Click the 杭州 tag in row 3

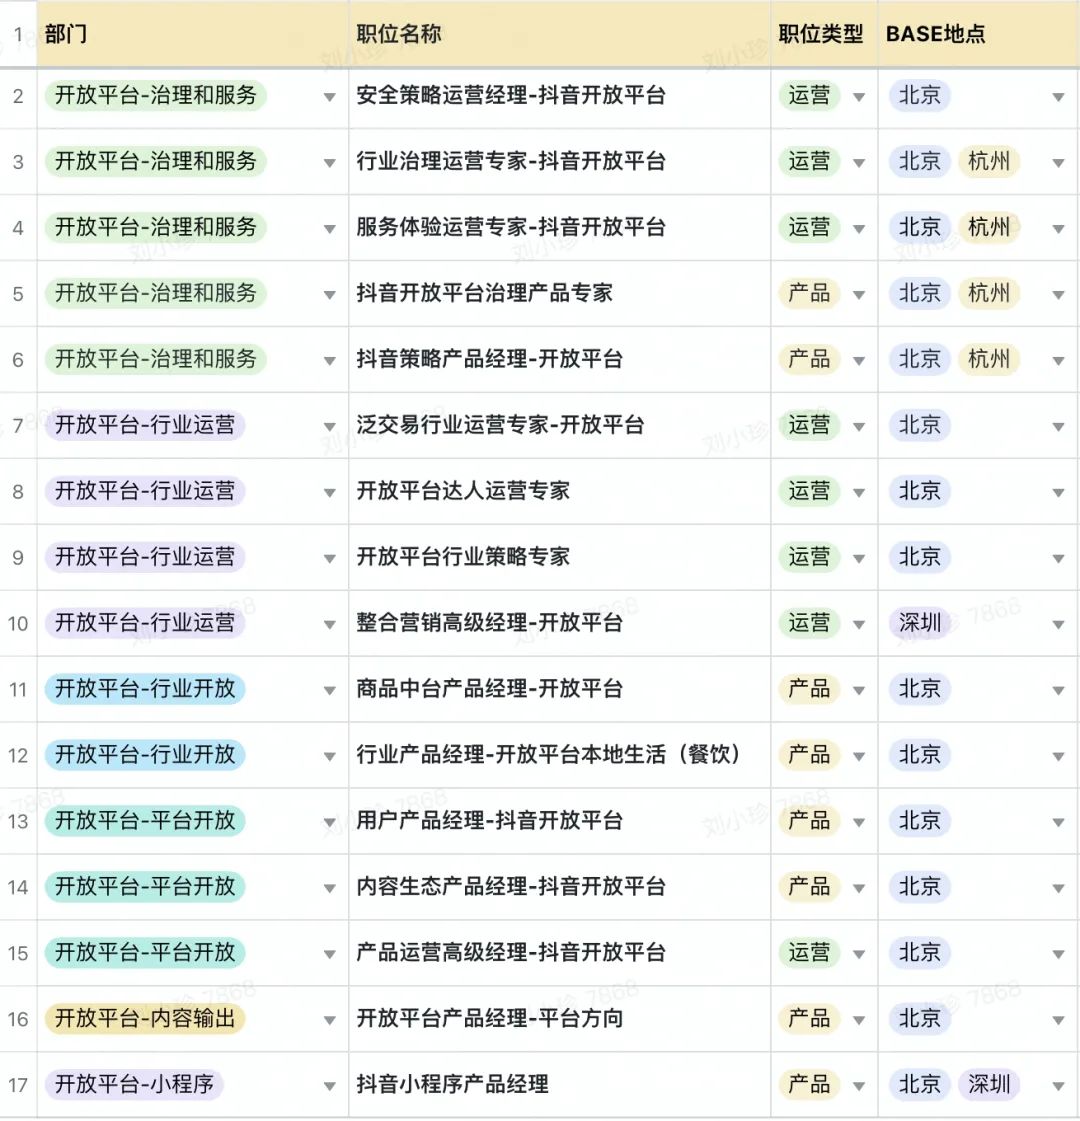point(988,161)
